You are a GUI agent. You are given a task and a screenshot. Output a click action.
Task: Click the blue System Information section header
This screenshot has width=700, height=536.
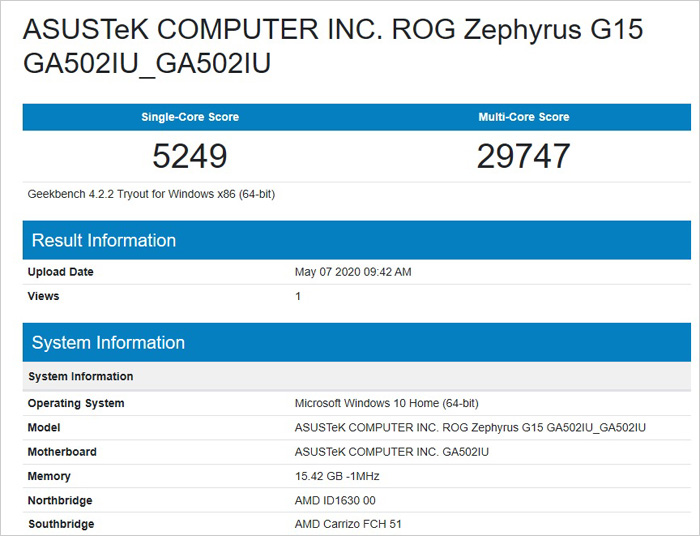click(108, 343)
